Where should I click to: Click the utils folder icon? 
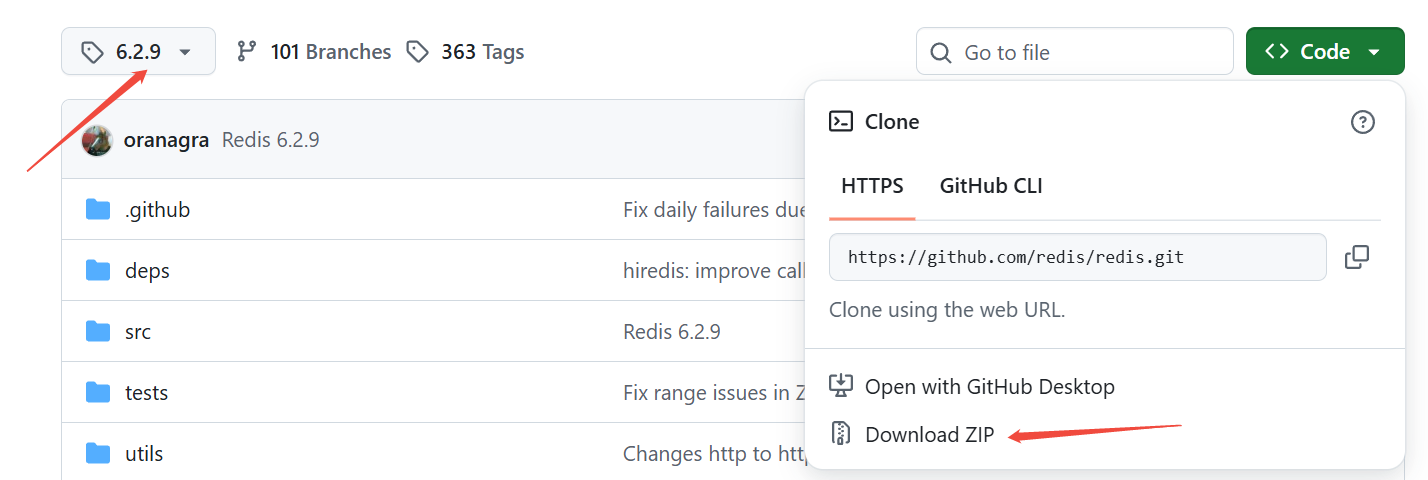click(x=98, y=453)
